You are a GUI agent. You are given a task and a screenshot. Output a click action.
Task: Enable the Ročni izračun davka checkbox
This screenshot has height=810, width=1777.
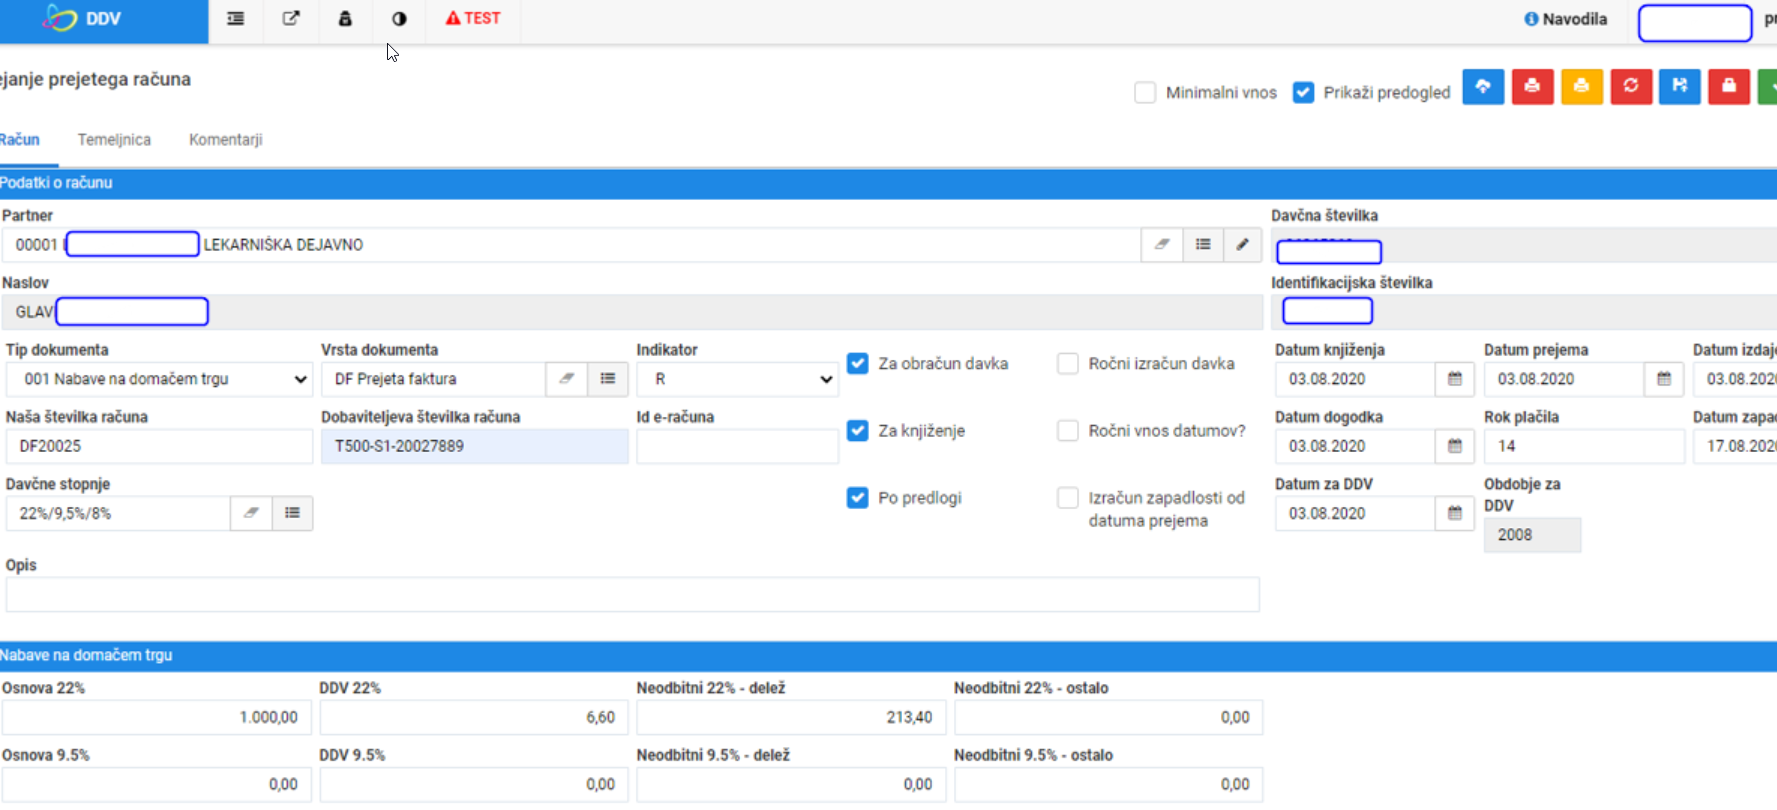[1068, 363]
